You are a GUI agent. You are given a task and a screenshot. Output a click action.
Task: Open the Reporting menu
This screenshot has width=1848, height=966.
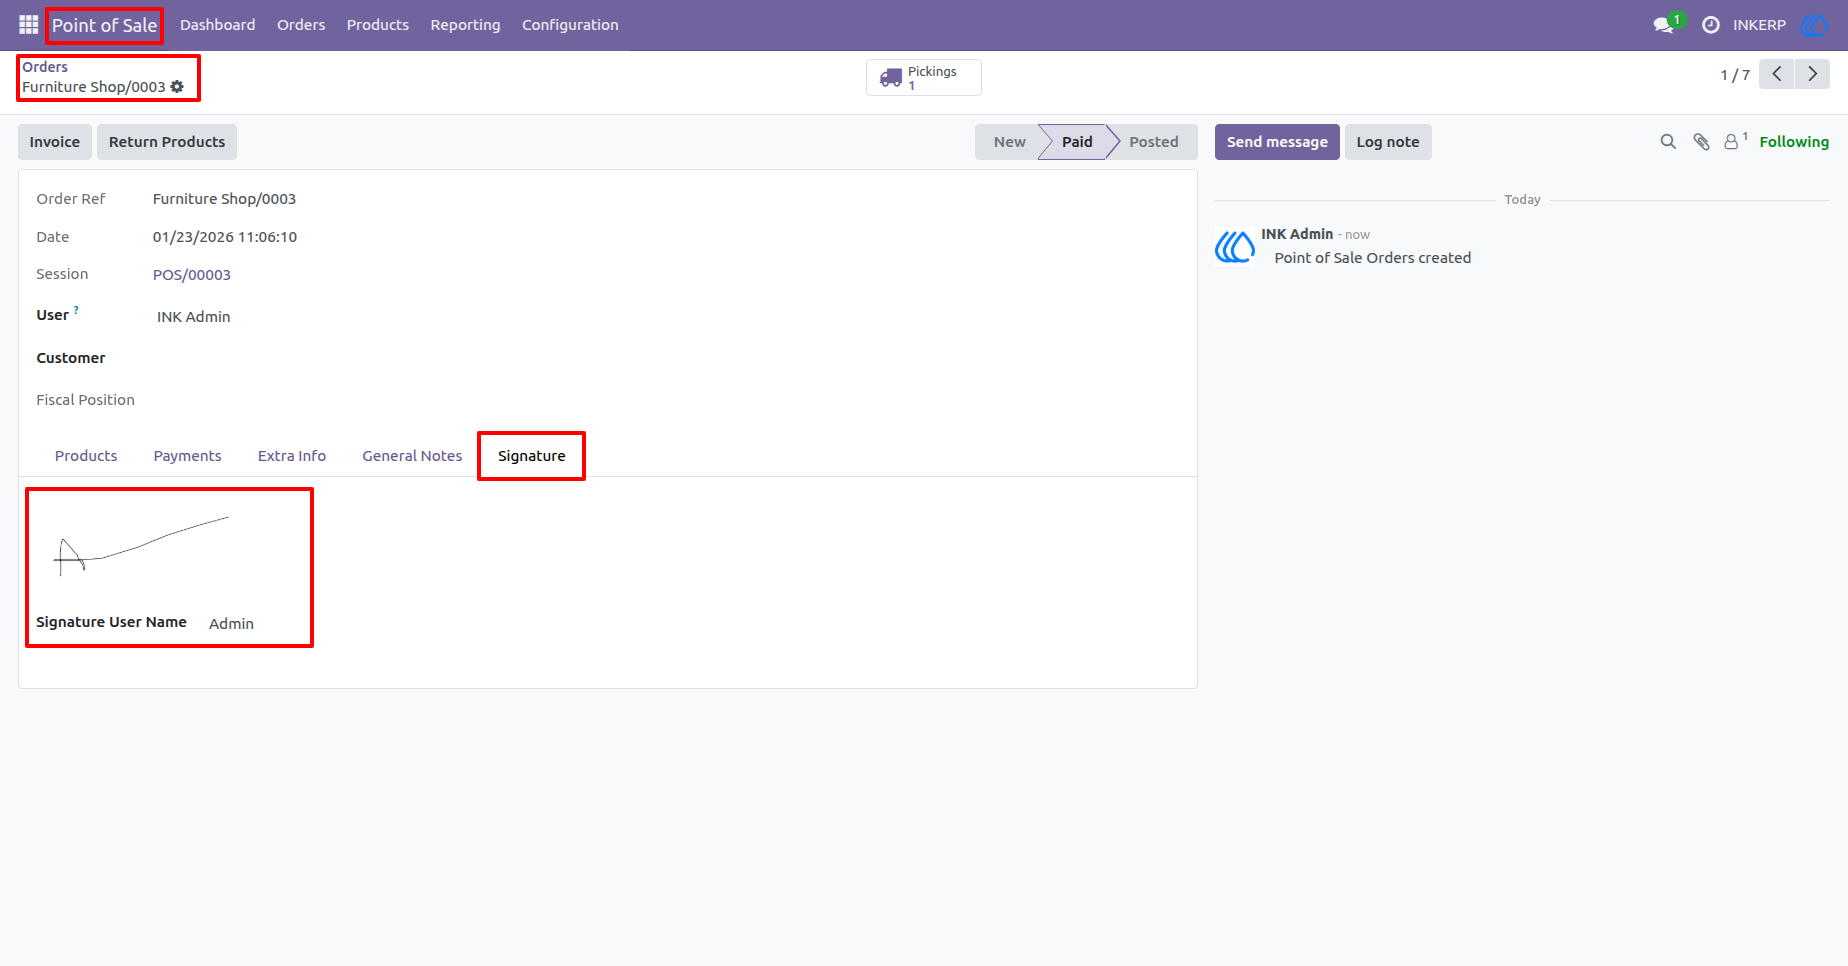click(465, 25)
